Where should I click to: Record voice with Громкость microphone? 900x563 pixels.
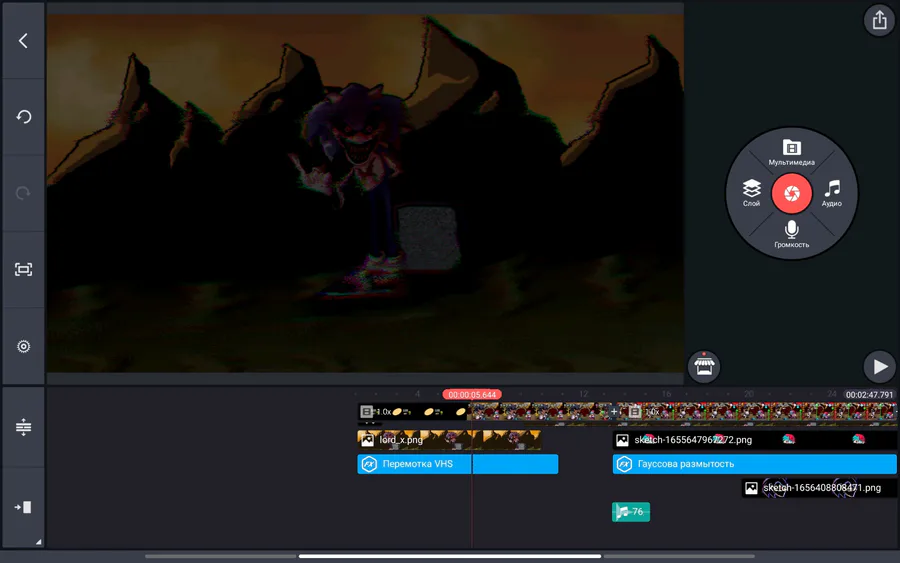tap(792, 234)
